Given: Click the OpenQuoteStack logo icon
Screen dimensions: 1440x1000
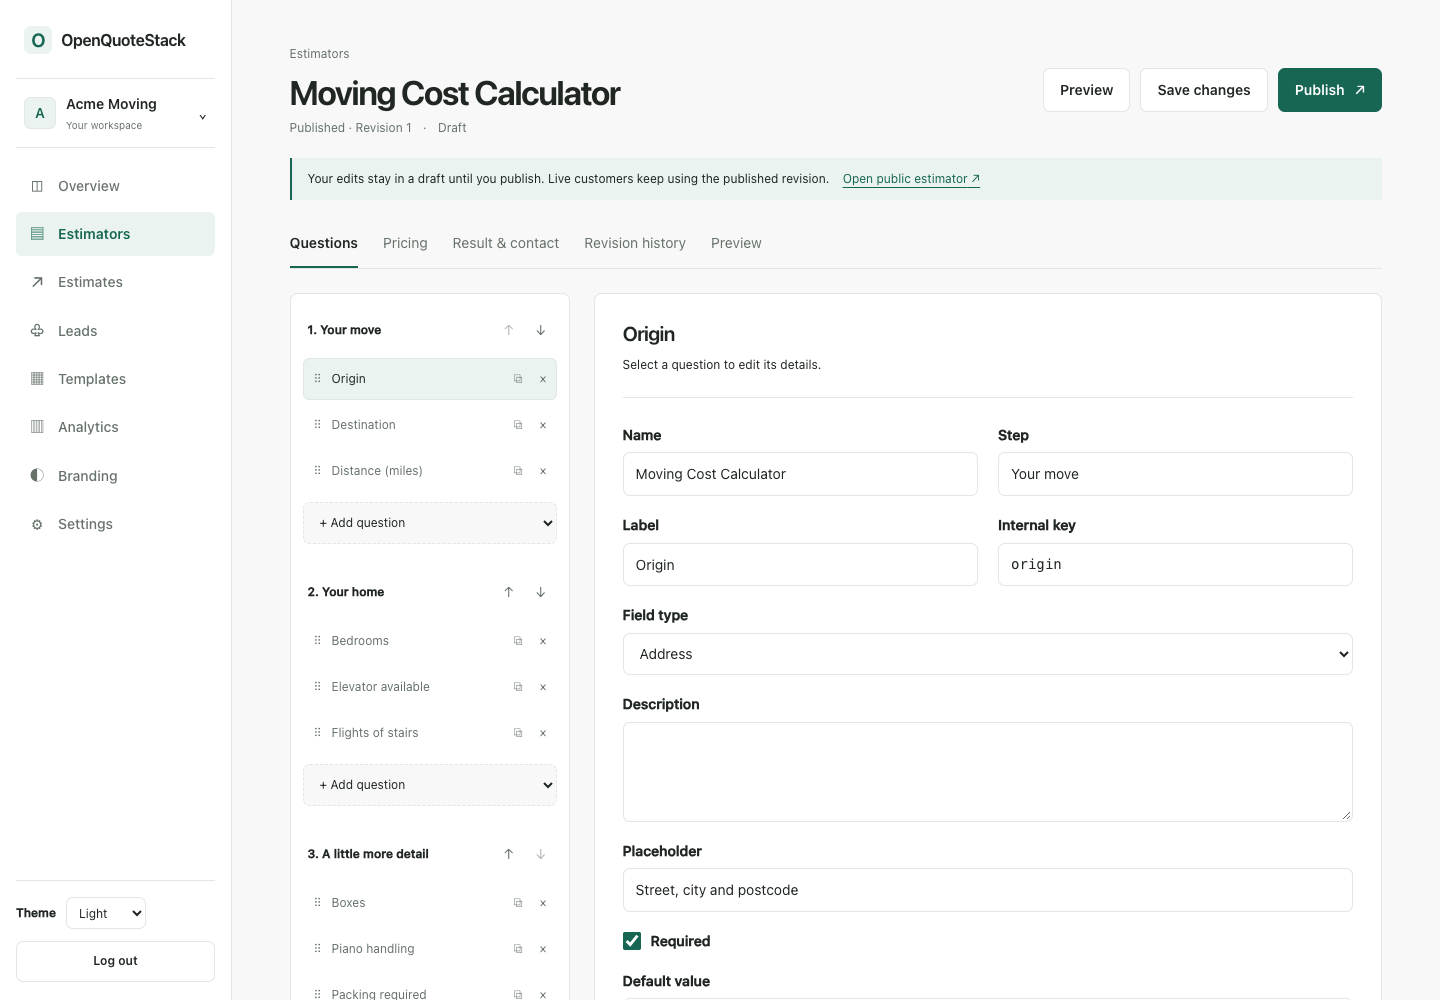Looking at the screenshot, I should coord(38,40).
